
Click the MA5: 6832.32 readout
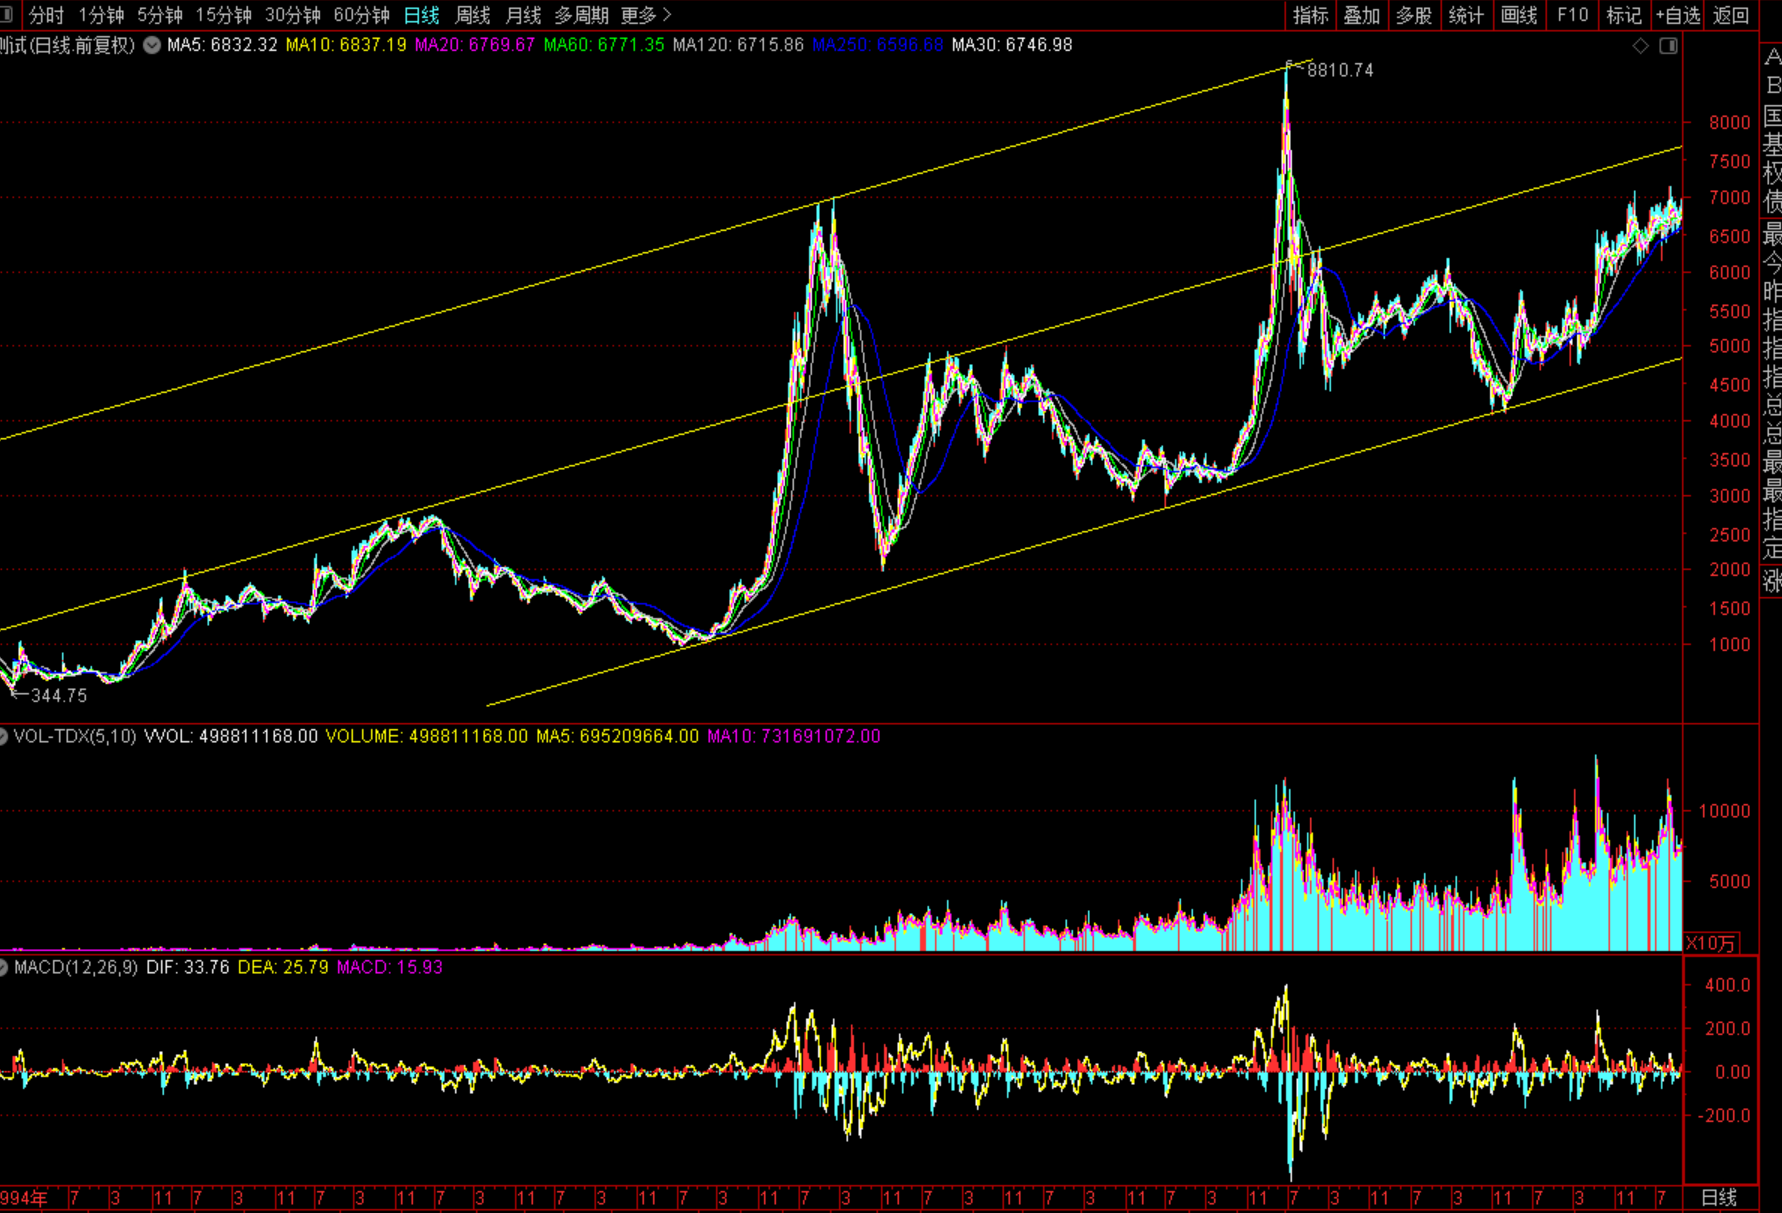(222, 45)
